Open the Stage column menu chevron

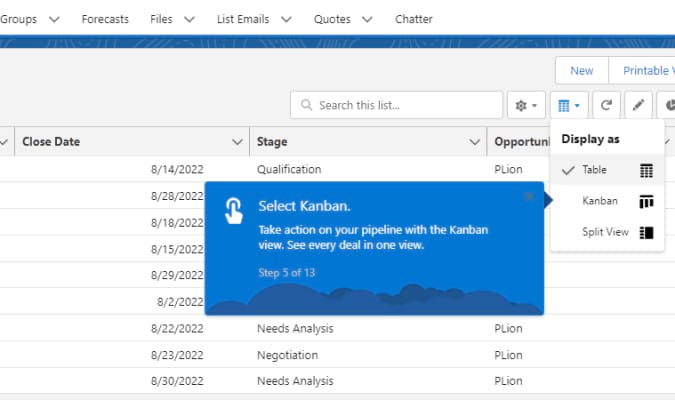point(474,142)
